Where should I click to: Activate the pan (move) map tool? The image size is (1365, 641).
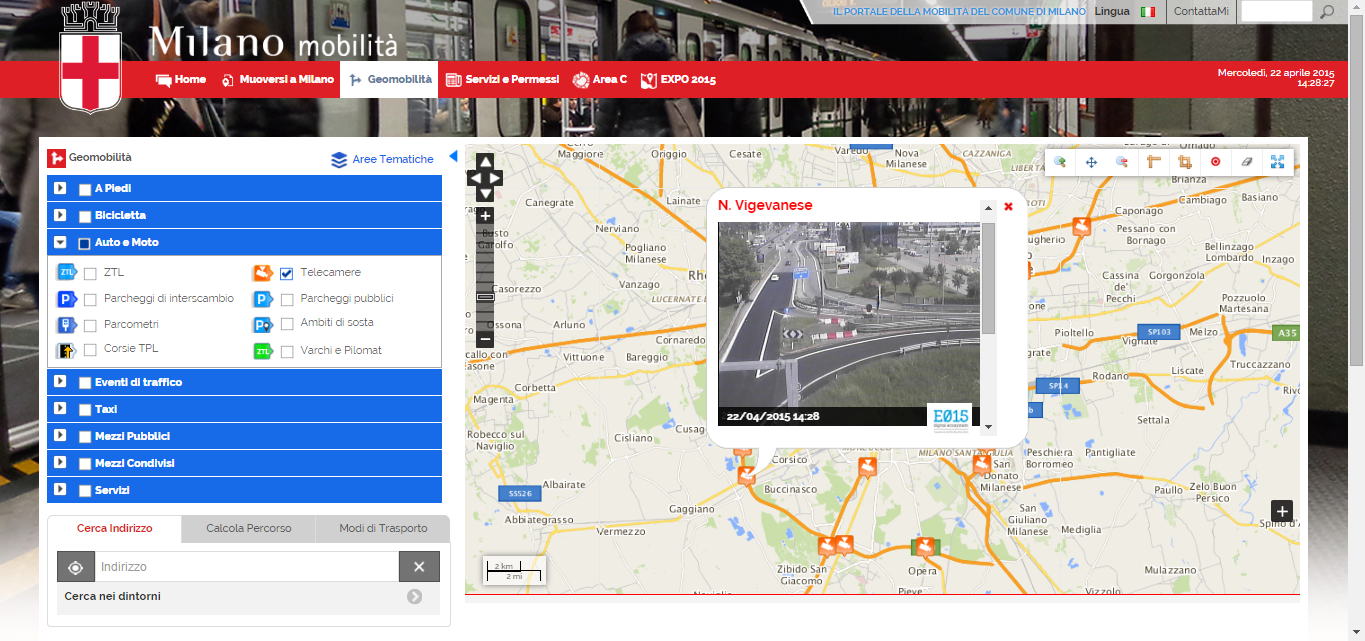1091,162
